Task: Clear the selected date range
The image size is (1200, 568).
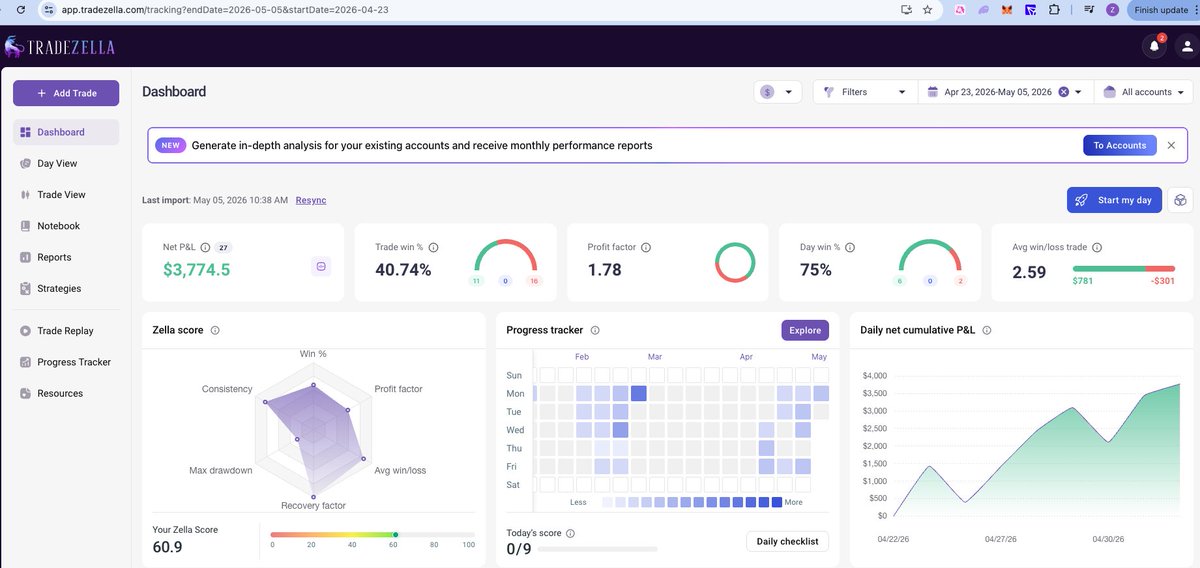Action: (1063, 92)
